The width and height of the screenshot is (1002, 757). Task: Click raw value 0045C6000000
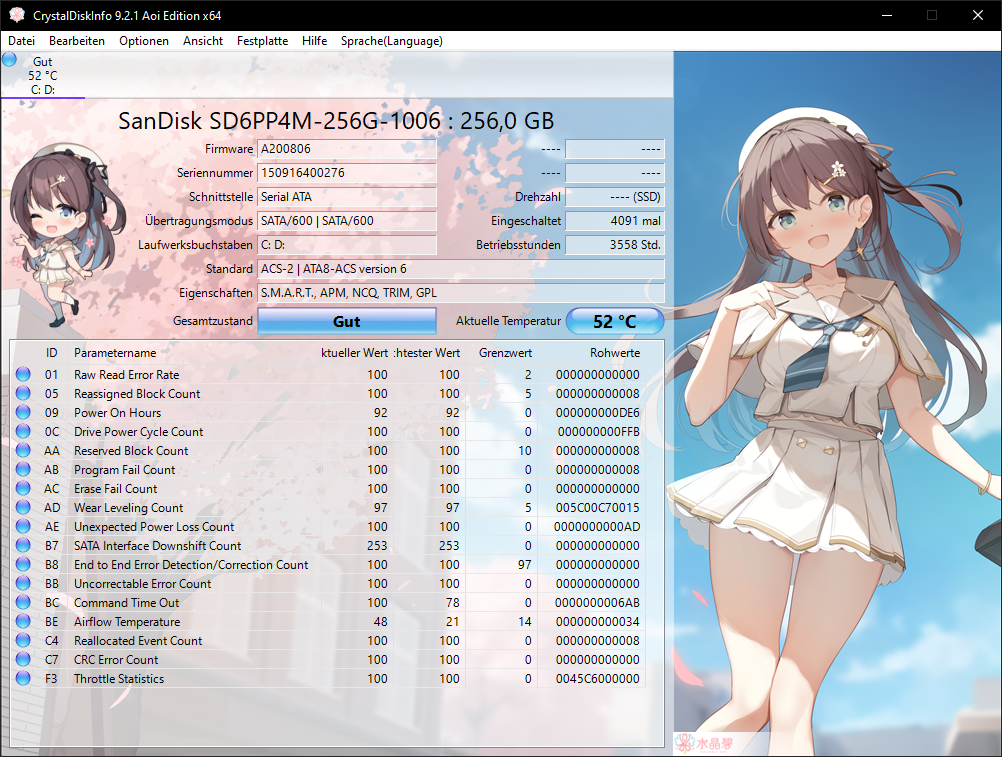click(597, 678)
